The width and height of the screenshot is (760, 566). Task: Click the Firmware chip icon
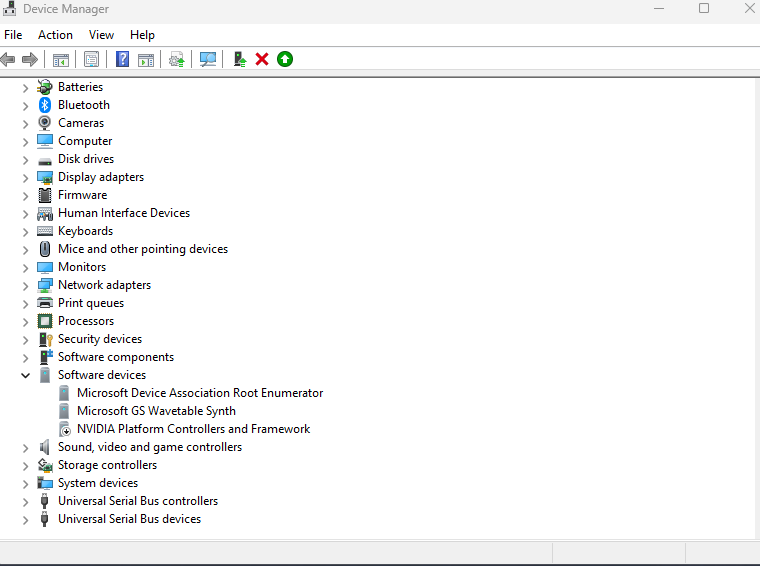click(x=45, y=195)
